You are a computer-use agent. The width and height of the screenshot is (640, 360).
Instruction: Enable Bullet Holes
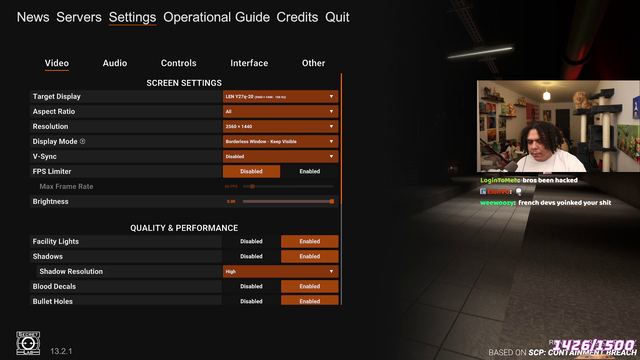click(x=309, y=301)
